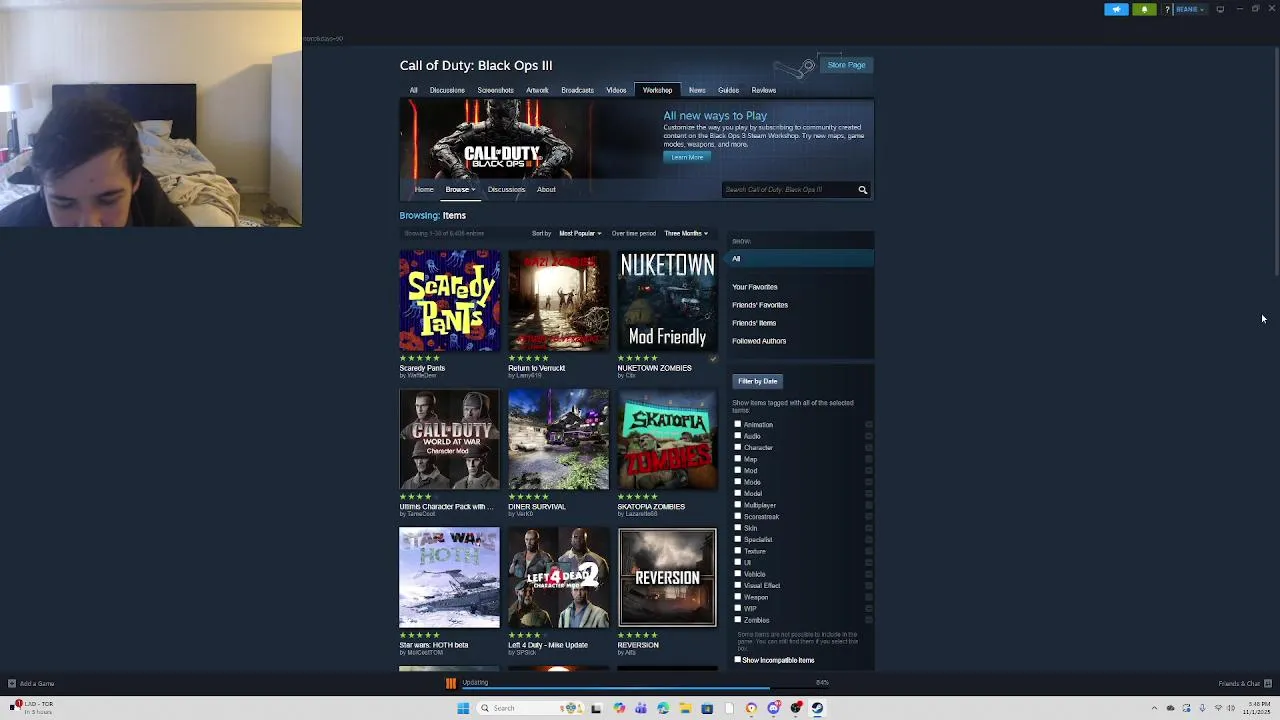Image resolution: width=1280 pixels, height=720 pixels.
Task: Open the SKATOPIA ZOMBIES thumbnail
Action: point(667,440)
